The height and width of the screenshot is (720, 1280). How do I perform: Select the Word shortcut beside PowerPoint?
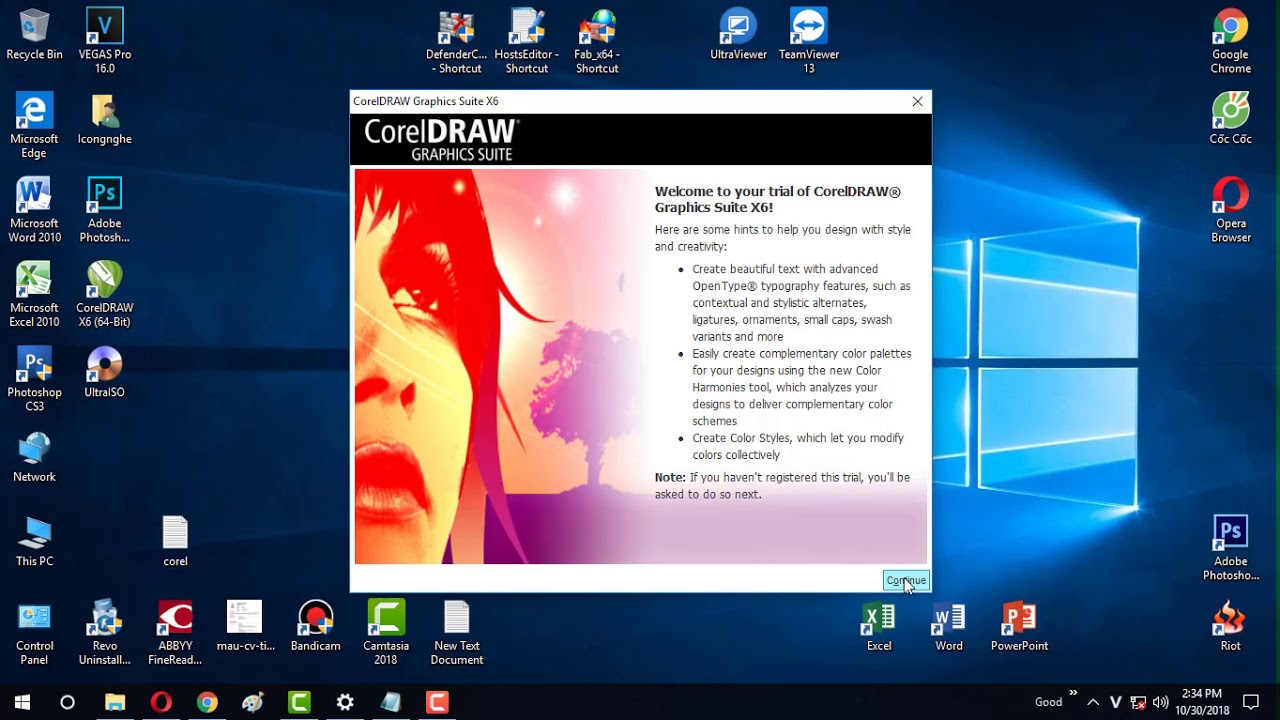(949, 625)
